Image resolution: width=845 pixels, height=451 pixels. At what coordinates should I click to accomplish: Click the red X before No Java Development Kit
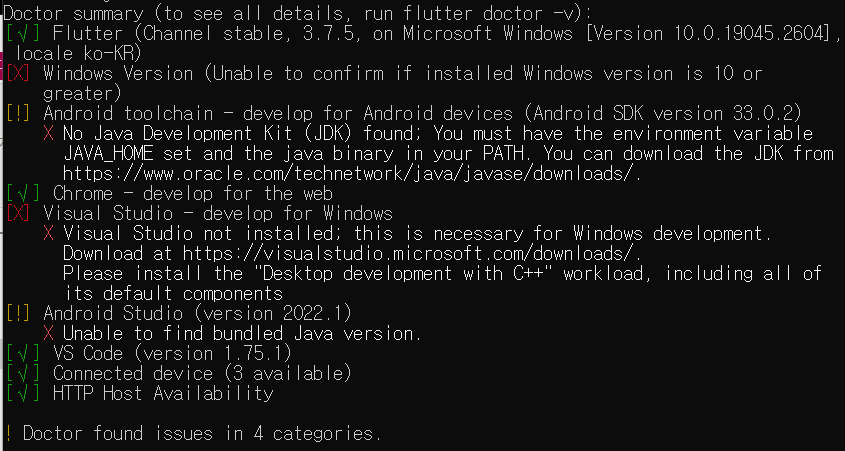coord(49,134)
